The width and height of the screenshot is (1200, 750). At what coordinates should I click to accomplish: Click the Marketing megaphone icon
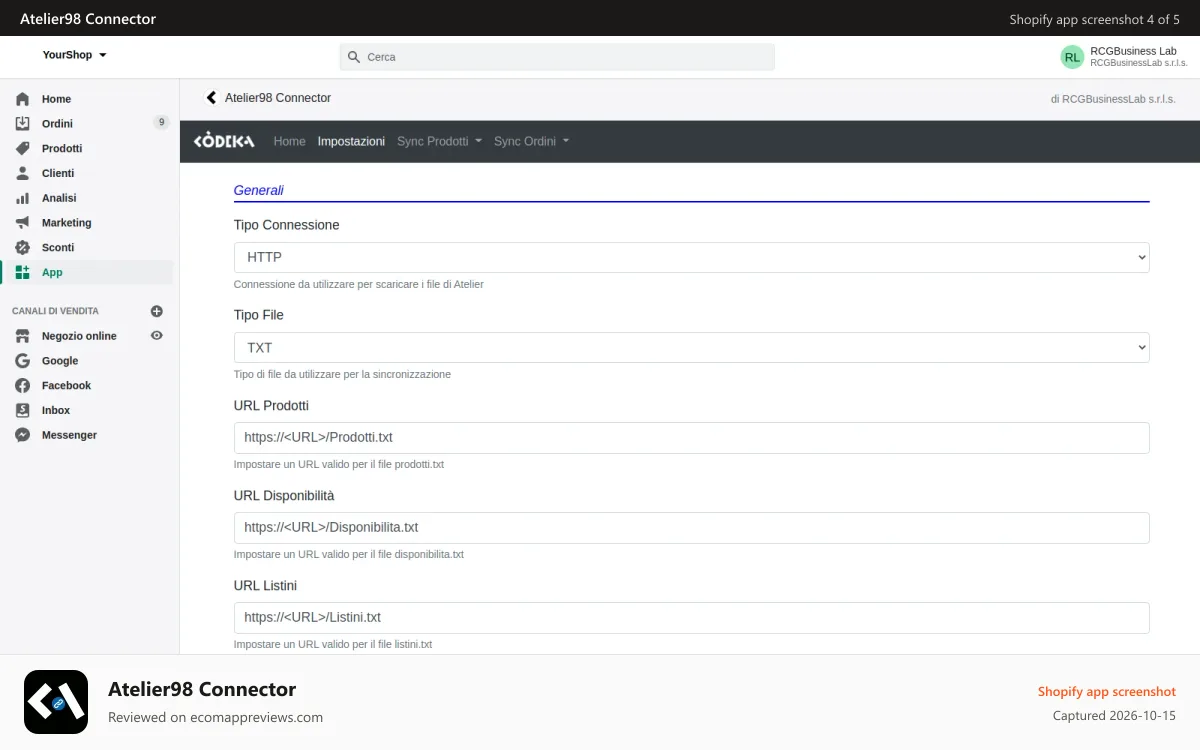pos(22,223)
